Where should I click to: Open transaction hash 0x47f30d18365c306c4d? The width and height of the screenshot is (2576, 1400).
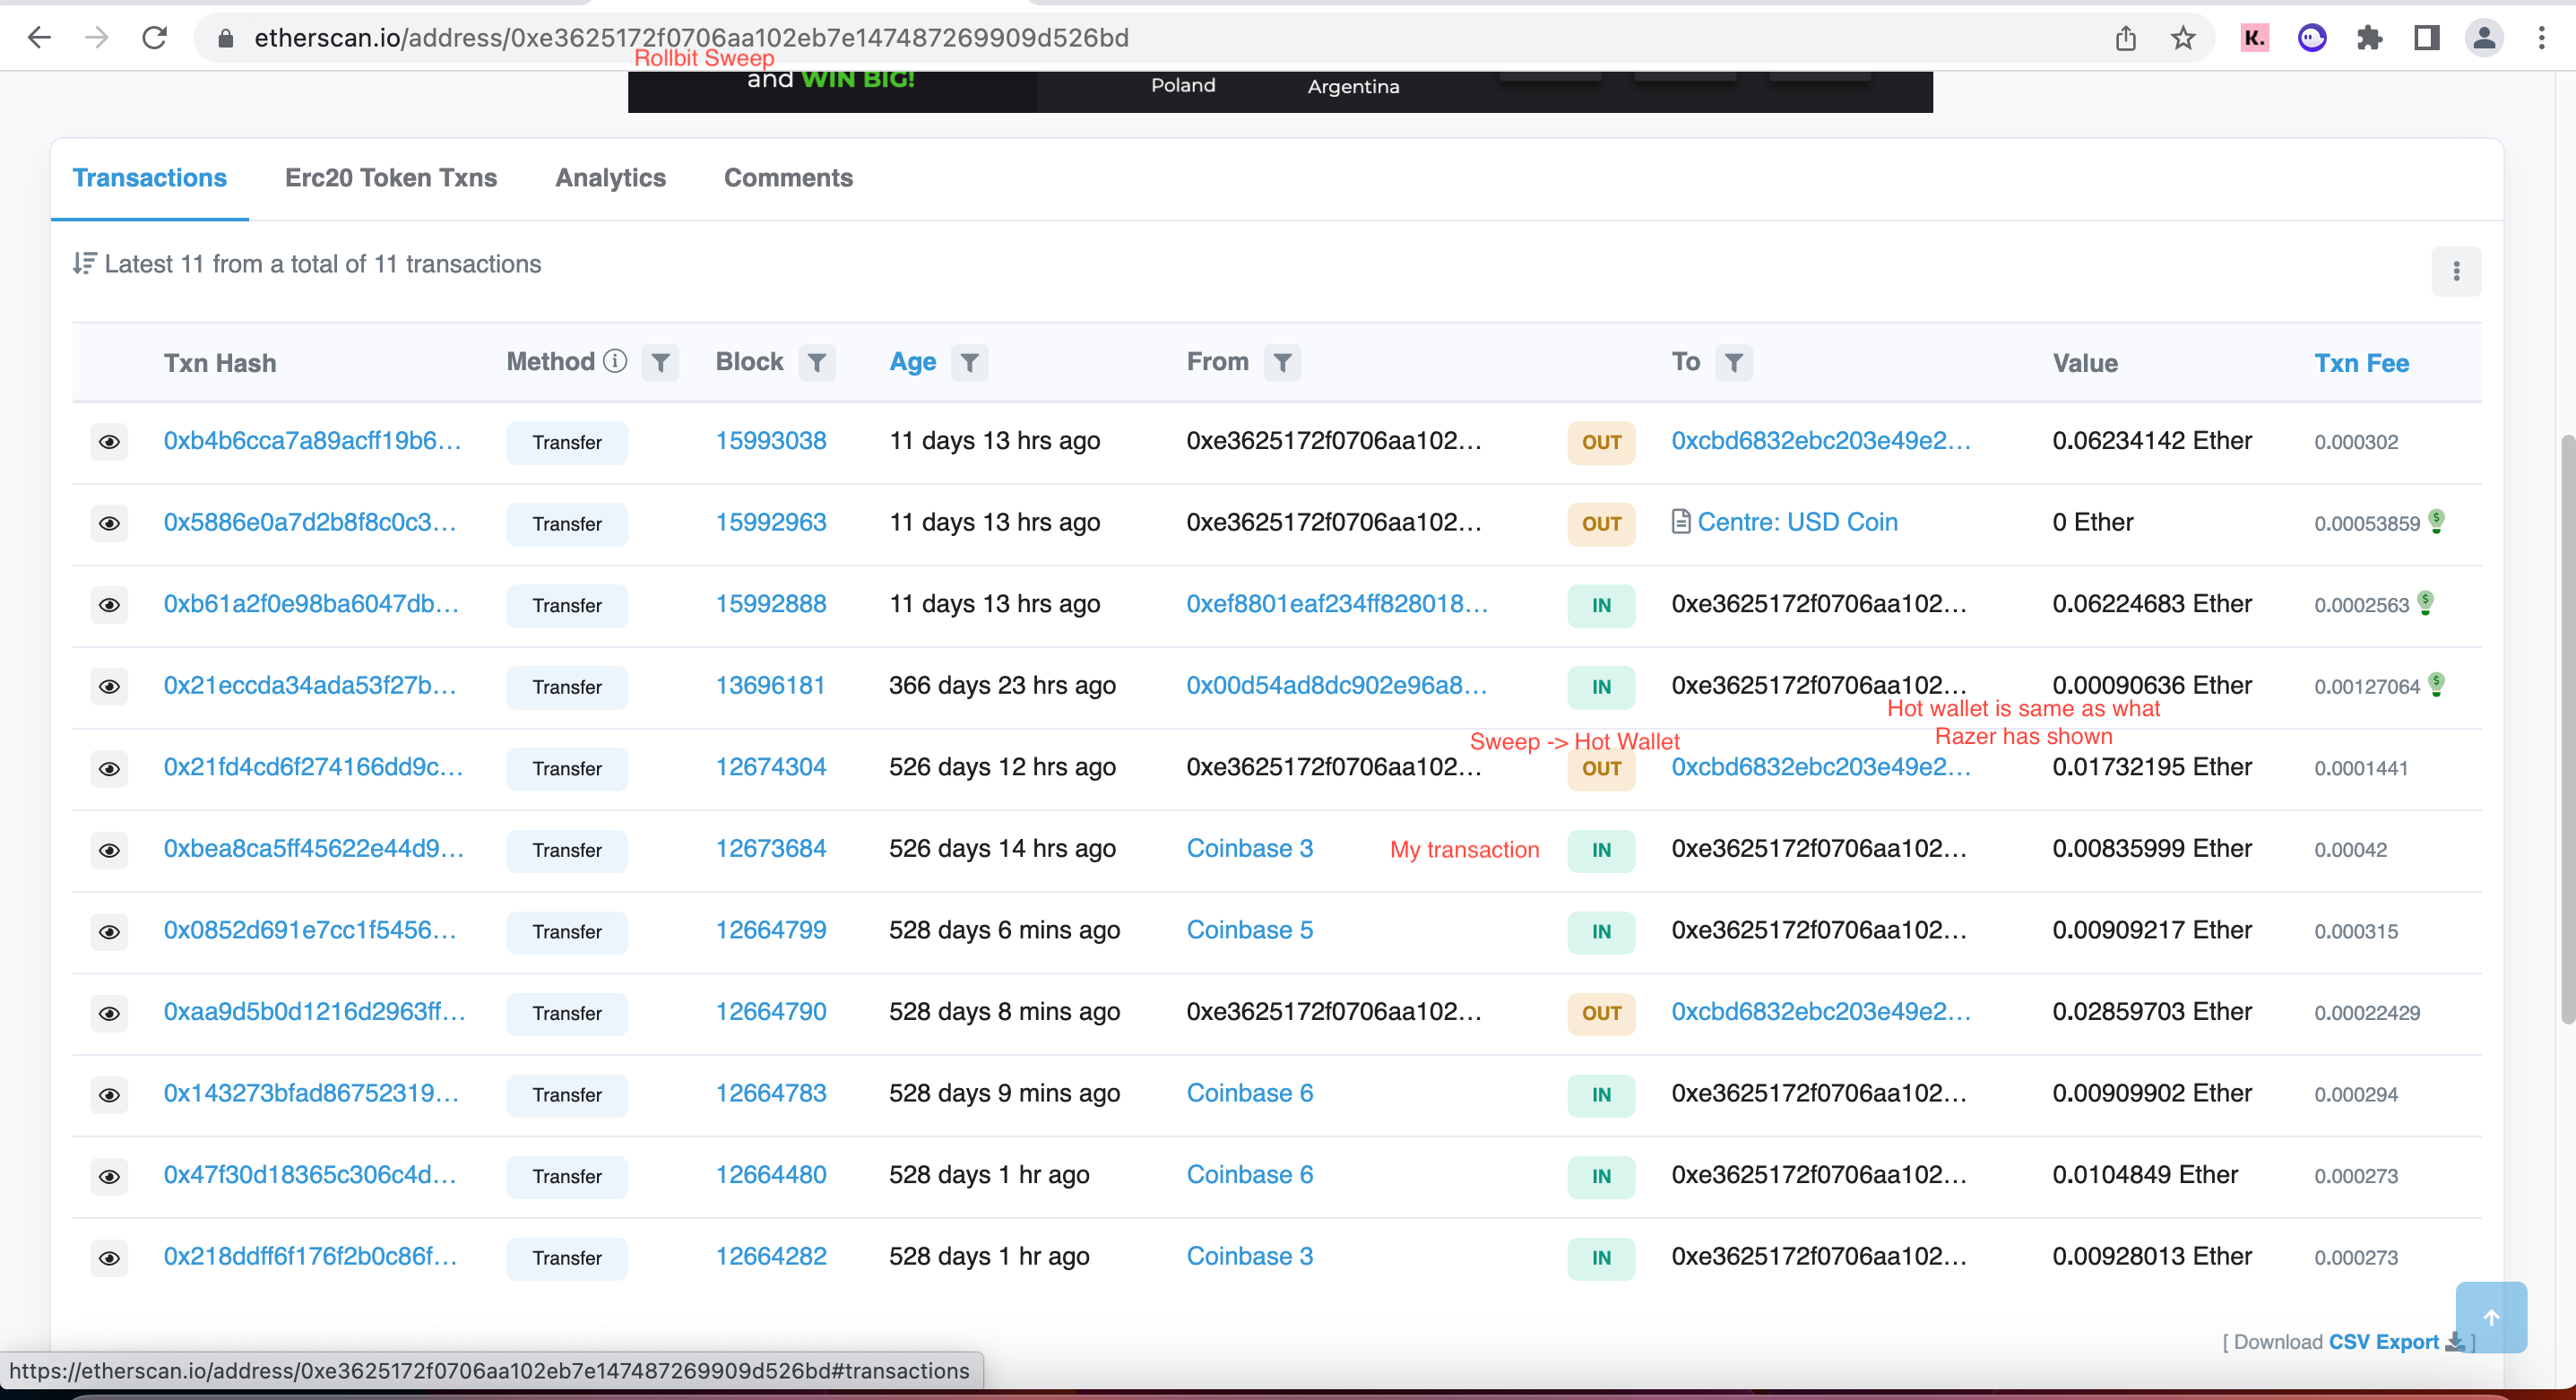pyautogui.click(x=310, y=1174)
